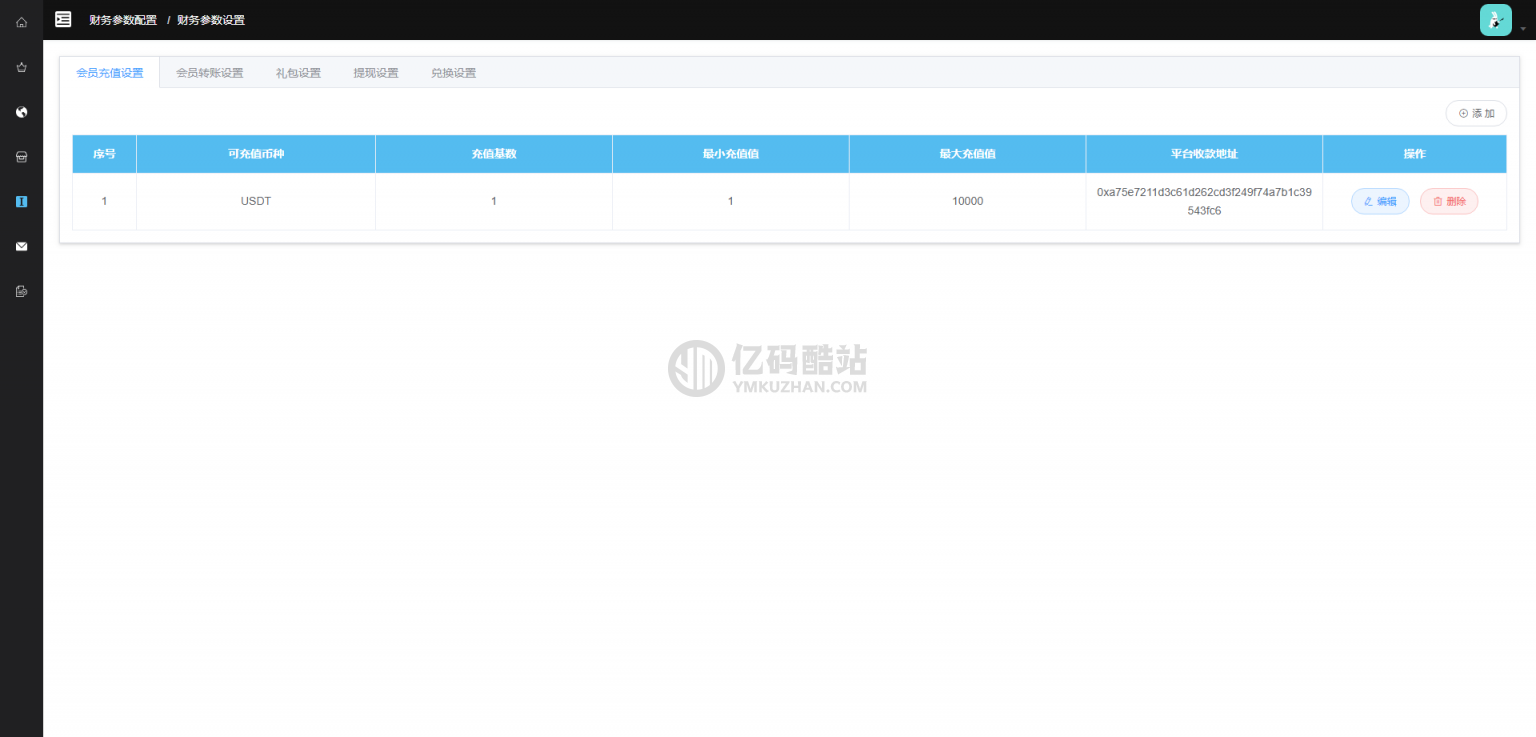Delete the USDT row with 删除
The image size is (1536, 737).
click(x=1449, y=201)
